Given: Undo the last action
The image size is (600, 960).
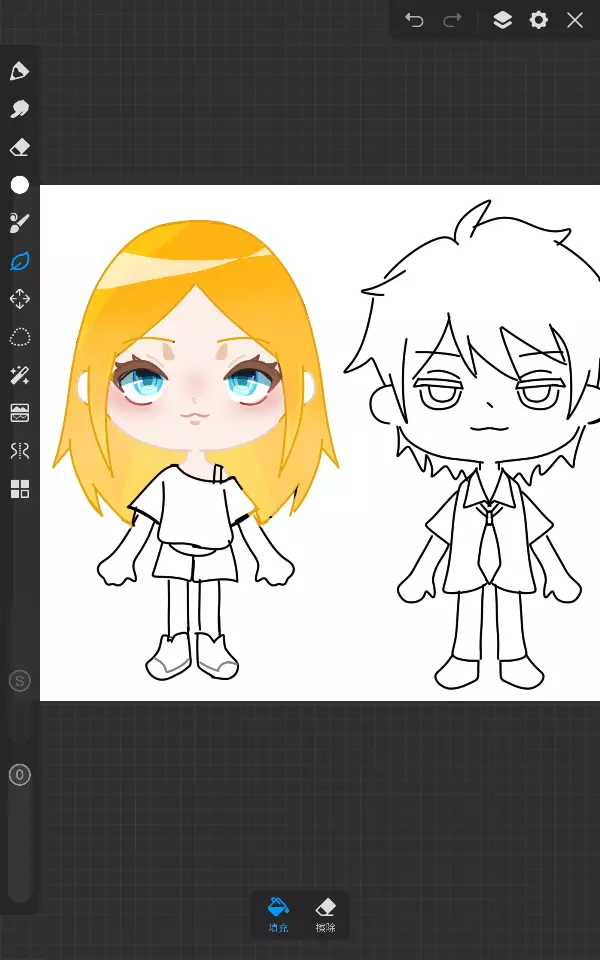Looking at the screenshot, I should [x=414, y=20].
